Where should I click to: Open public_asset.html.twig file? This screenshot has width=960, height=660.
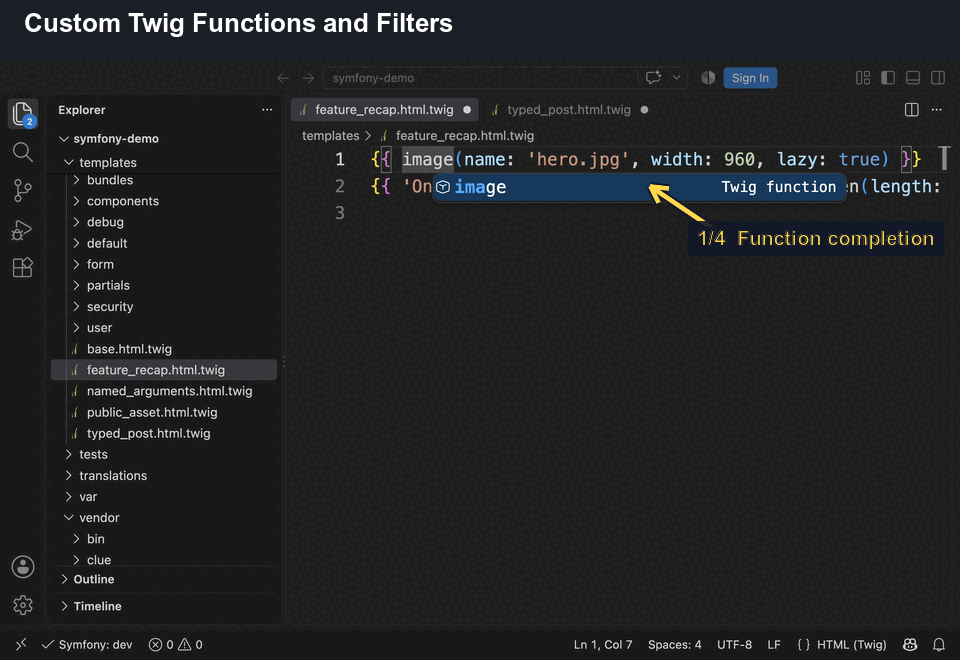[x=163, y=412]
